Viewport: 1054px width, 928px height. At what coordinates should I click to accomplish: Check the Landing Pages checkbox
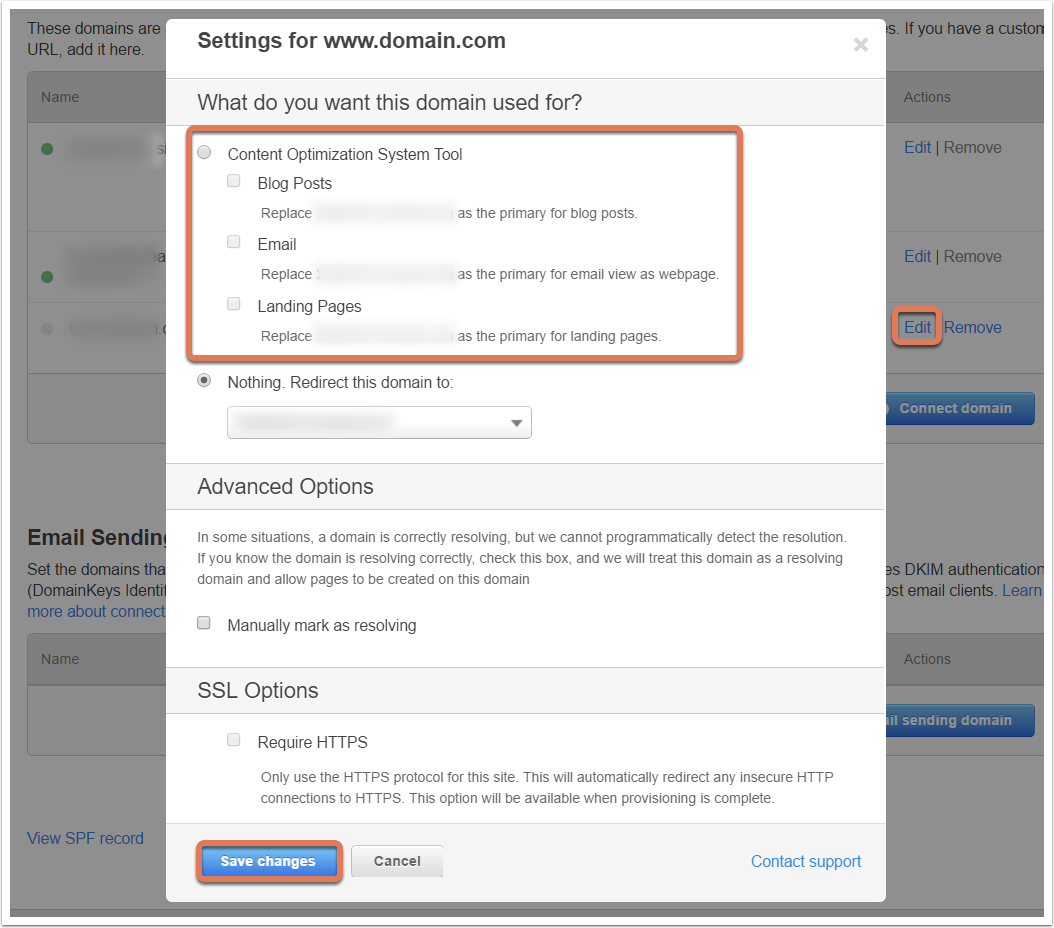point(234,304)
